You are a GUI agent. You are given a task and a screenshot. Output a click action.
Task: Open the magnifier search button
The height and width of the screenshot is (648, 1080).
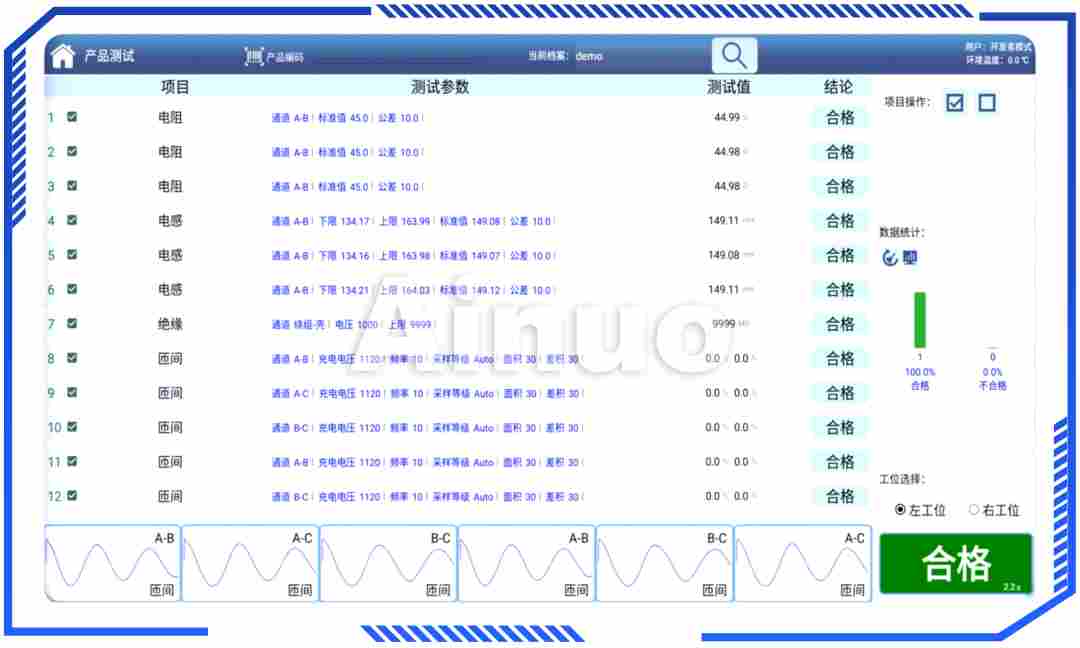pyautogui.click(x=734, y=55)
